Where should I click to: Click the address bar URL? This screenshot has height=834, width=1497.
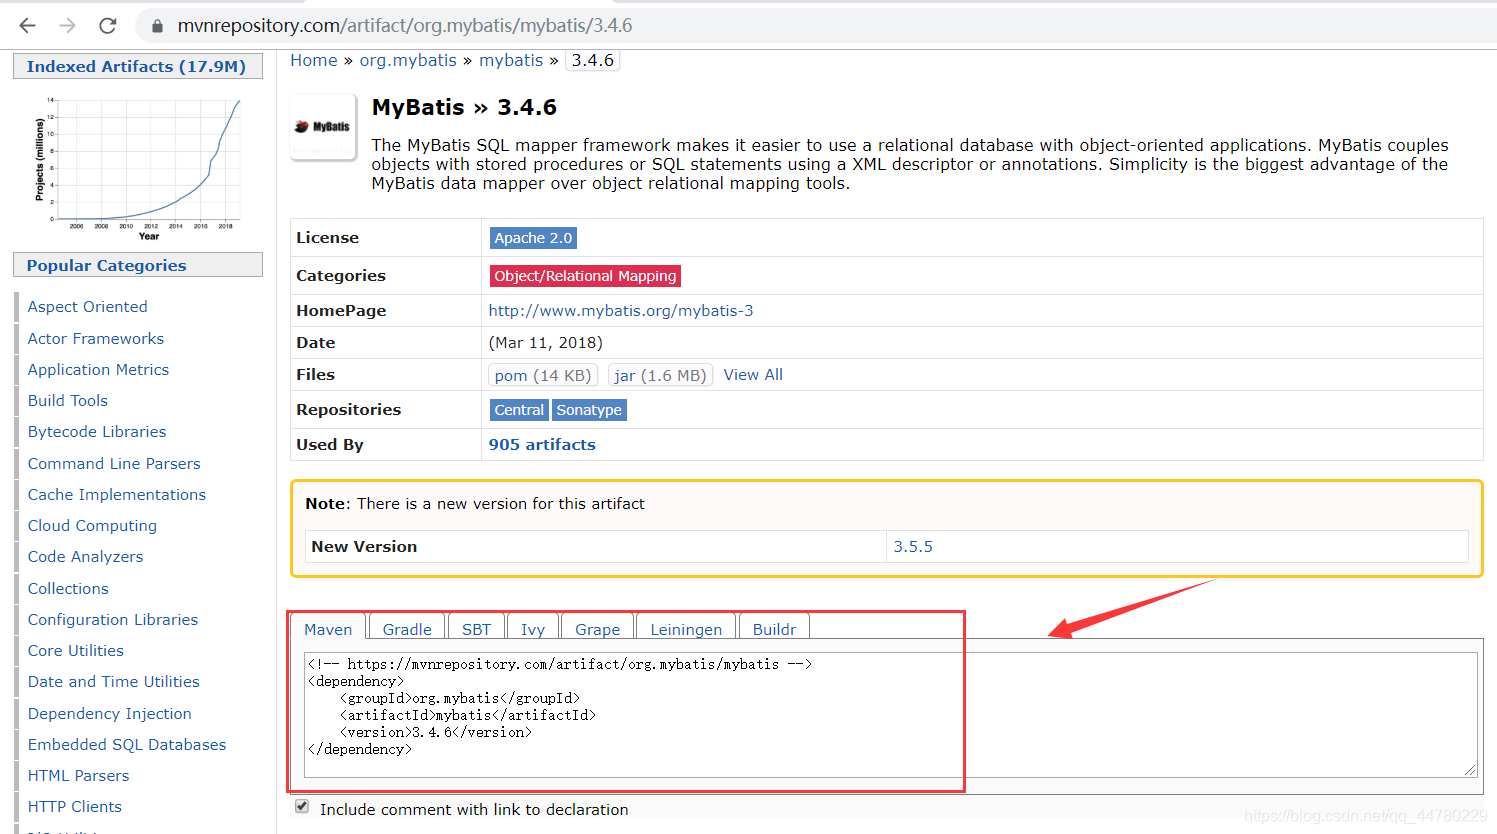click(405, 26)
